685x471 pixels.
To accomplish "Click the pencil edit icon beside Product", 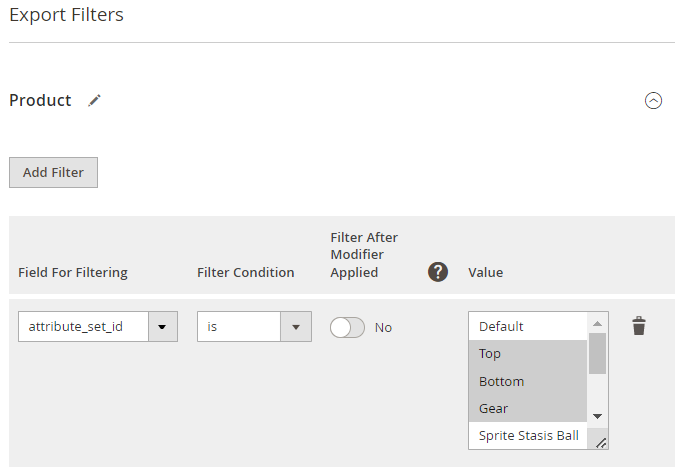I will [x=94, y=100].
